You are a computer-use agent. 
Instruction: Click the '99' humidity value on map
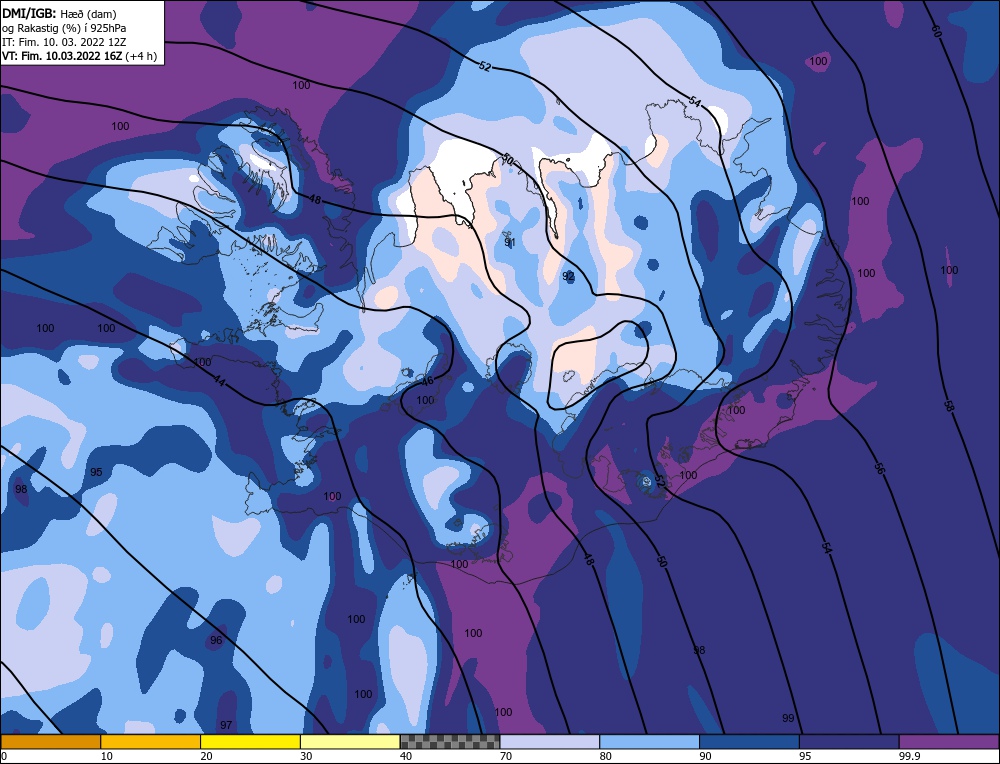(788, 718)
